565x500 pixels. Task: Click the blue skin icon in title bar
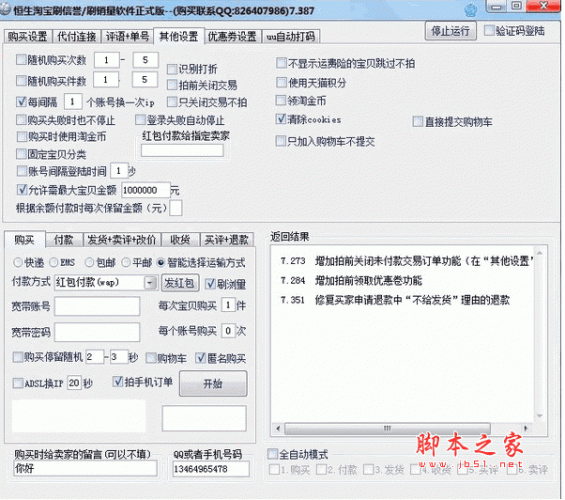point(471,10)
